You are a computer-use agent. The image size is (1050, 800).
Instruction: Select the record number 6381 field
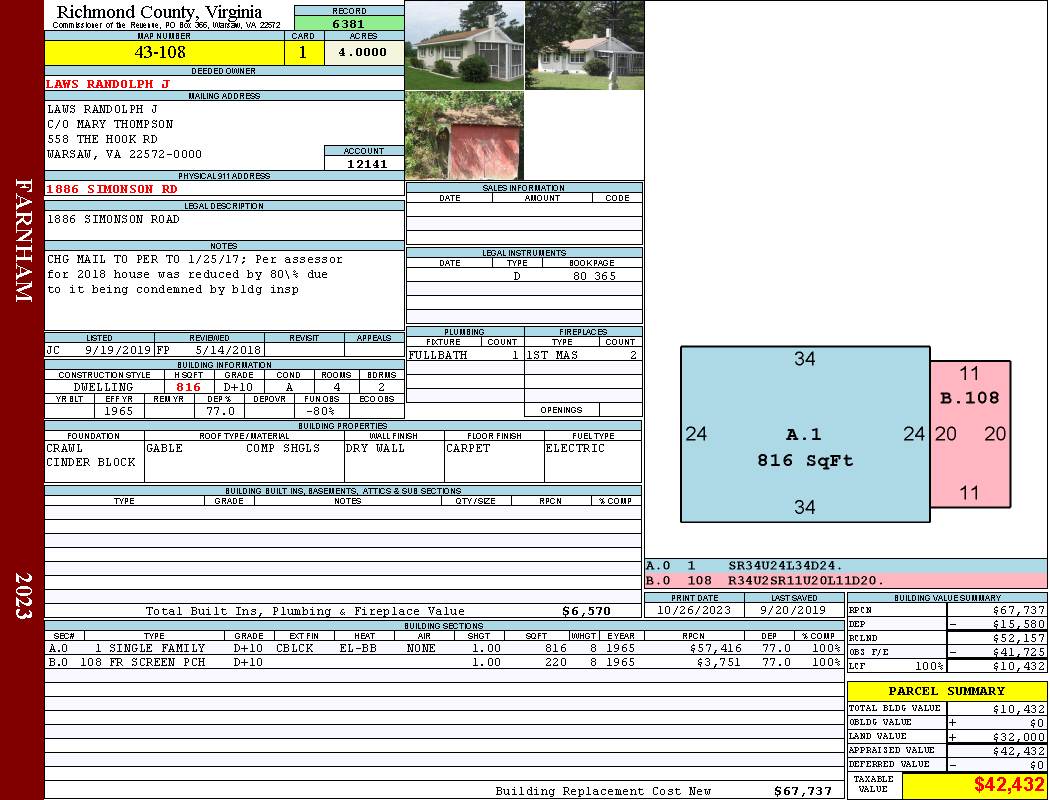point(348,23)
